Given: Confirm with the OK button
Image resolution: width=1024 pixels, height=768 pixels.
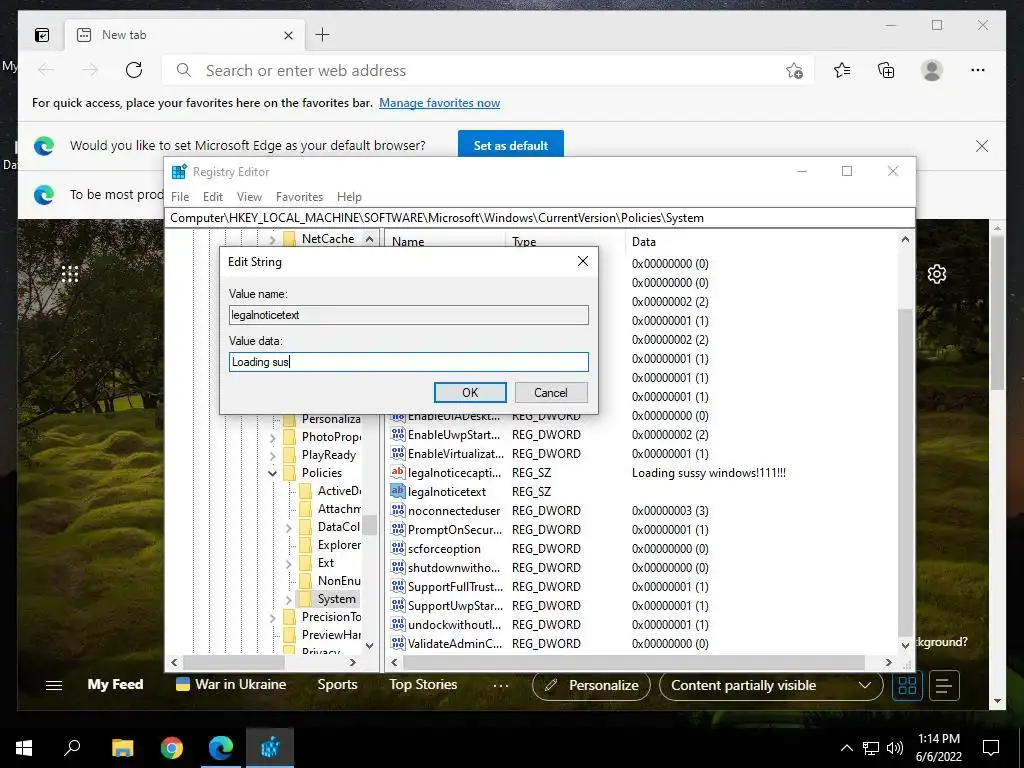Looking at the screenshot, I should pos(470,392).
